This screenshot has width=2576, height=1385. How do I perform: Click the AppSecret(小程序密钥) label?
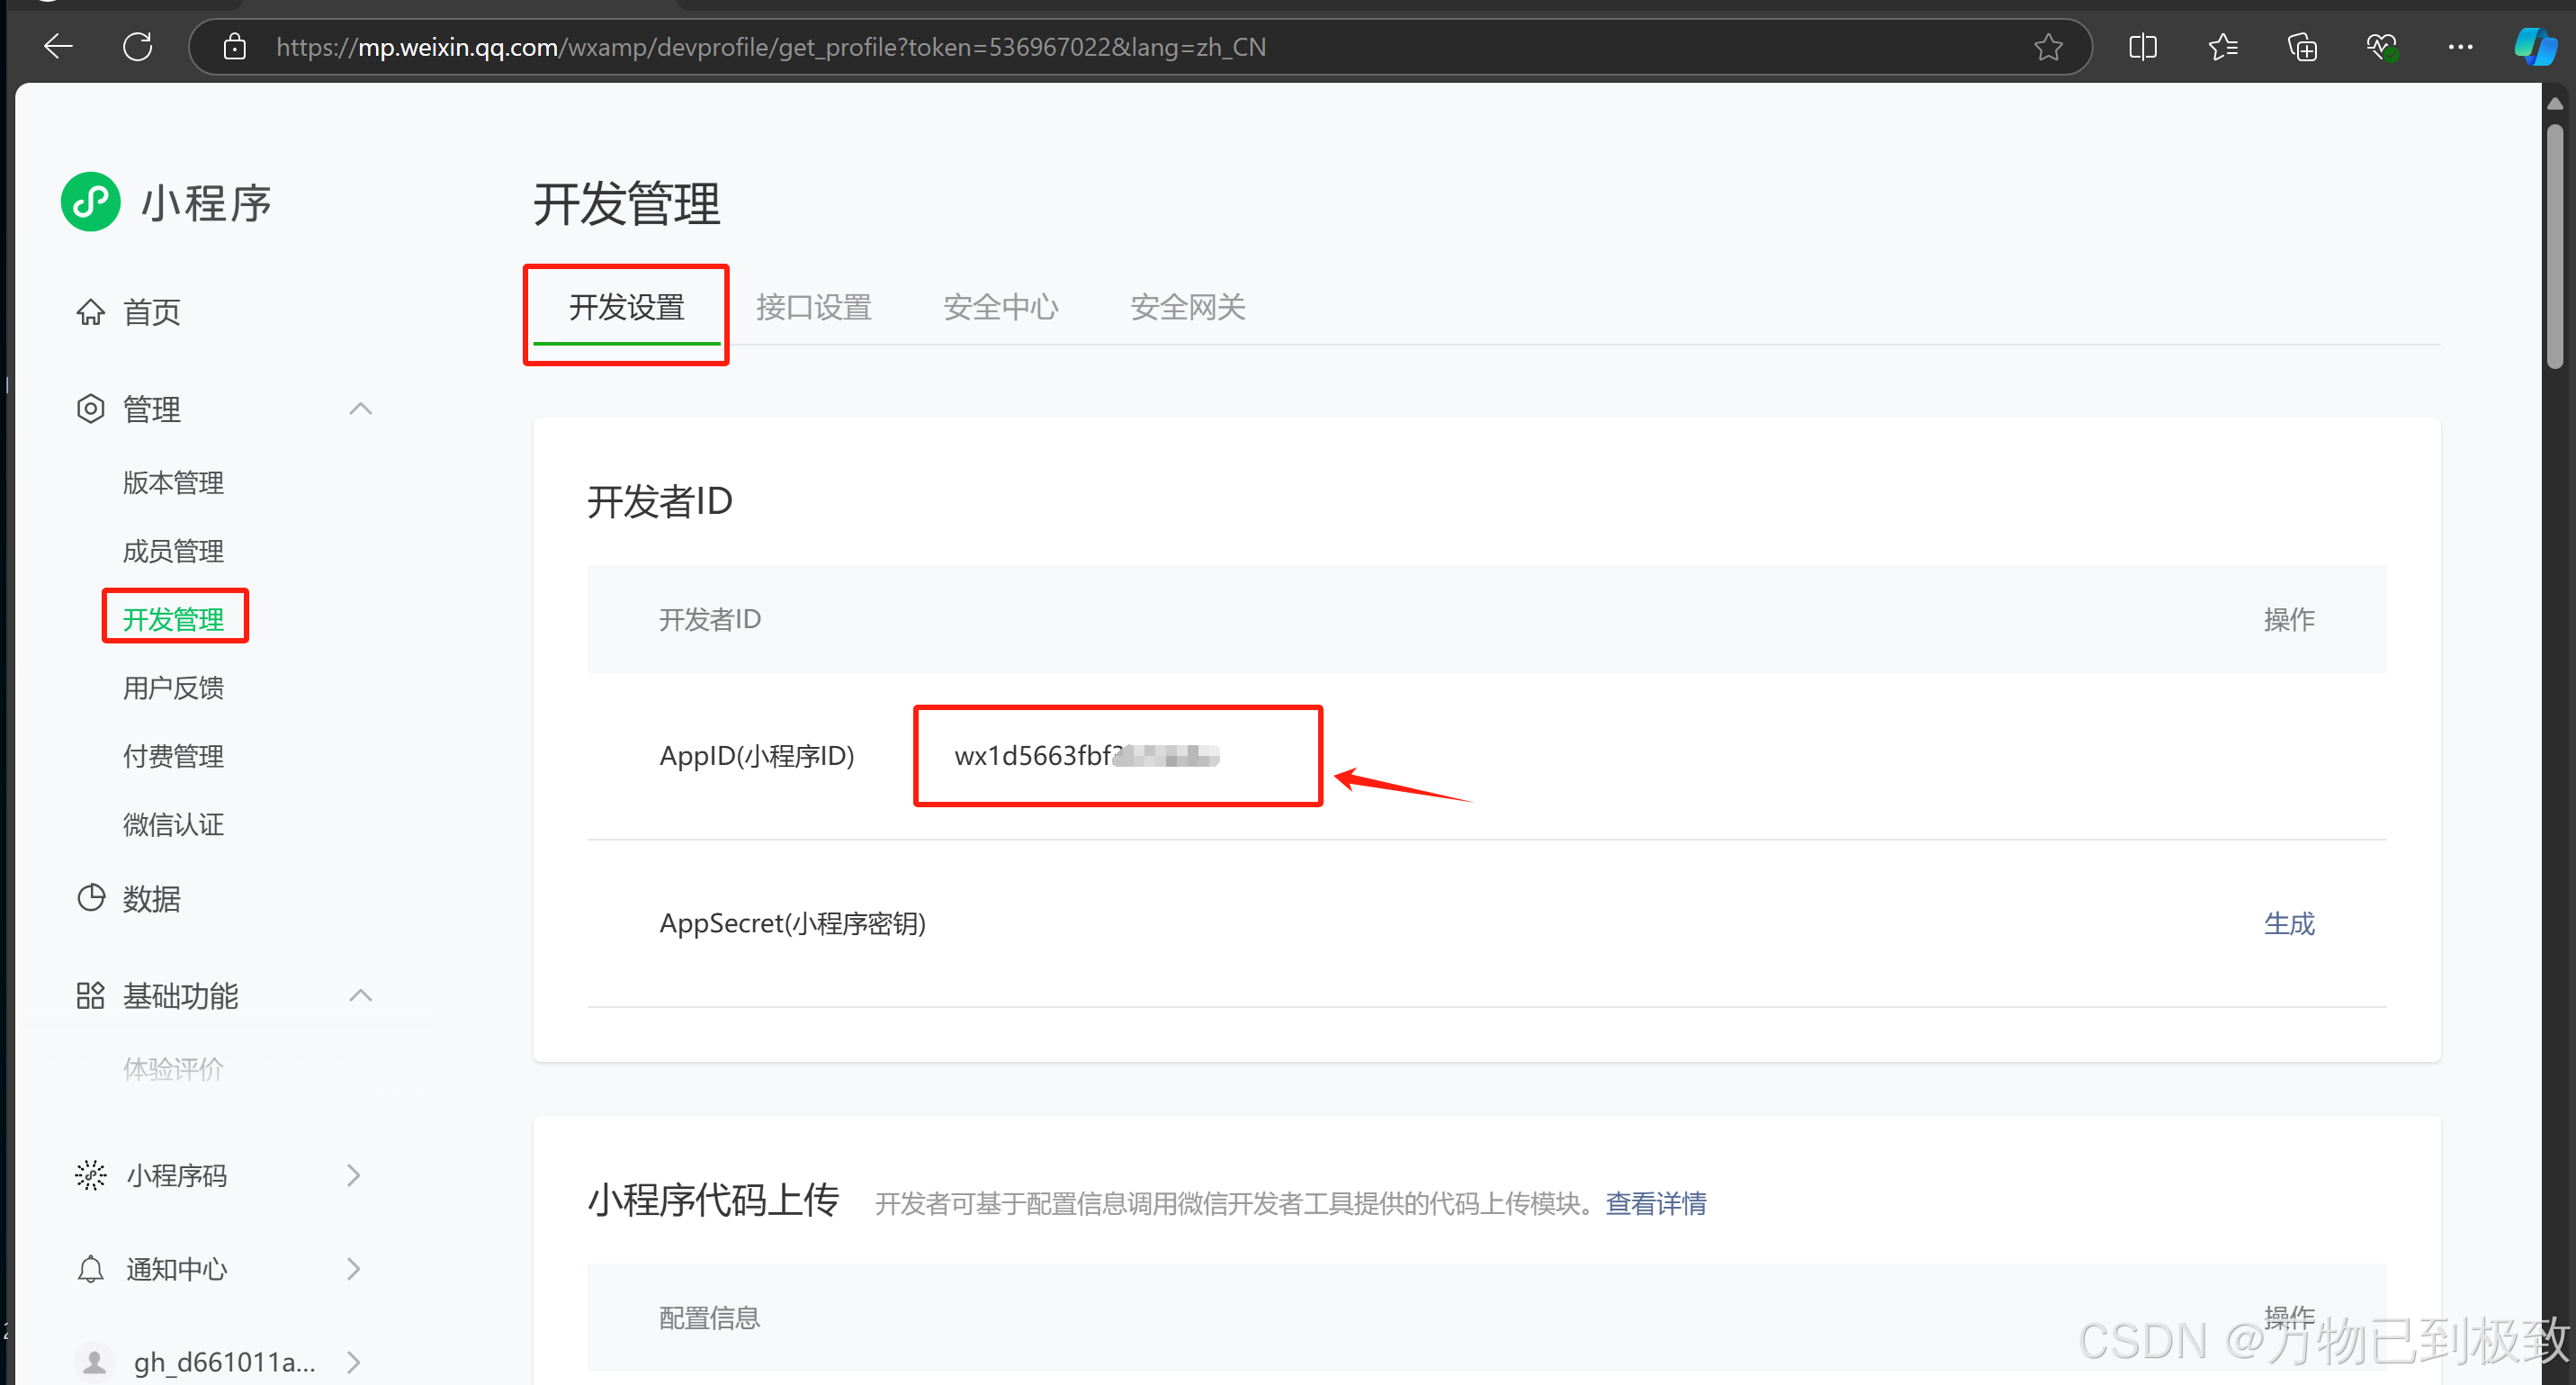[792, 923]
